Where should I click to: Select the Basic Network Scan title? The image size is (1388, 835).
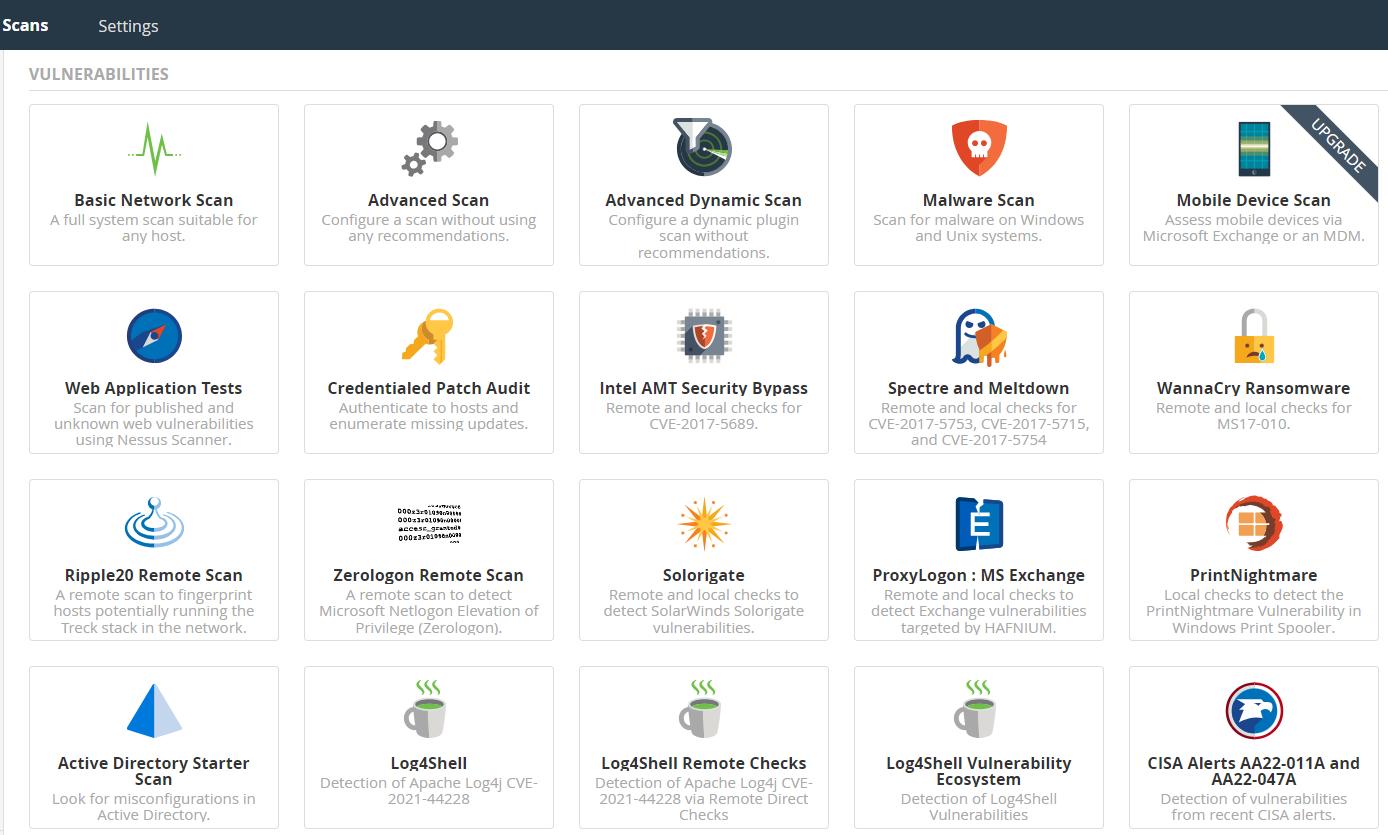tap(154, 200)
